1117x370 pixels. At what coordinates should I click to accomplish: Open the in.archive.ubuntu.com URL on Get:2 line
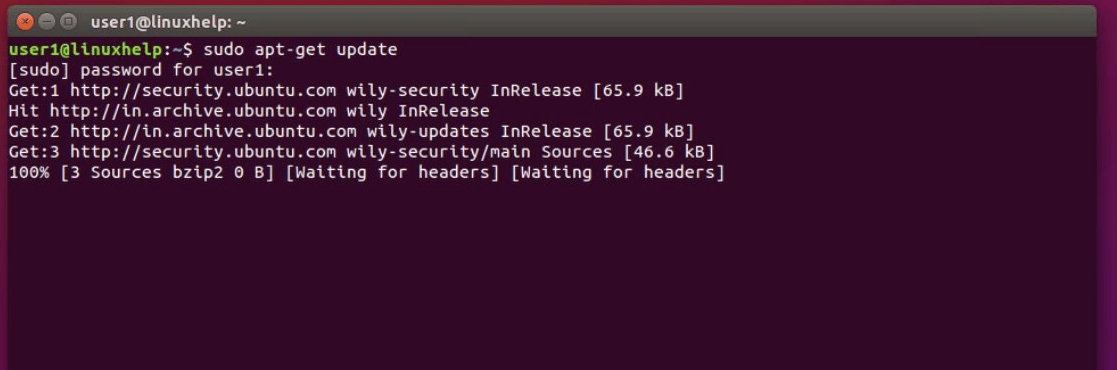(x=213, y=132)
